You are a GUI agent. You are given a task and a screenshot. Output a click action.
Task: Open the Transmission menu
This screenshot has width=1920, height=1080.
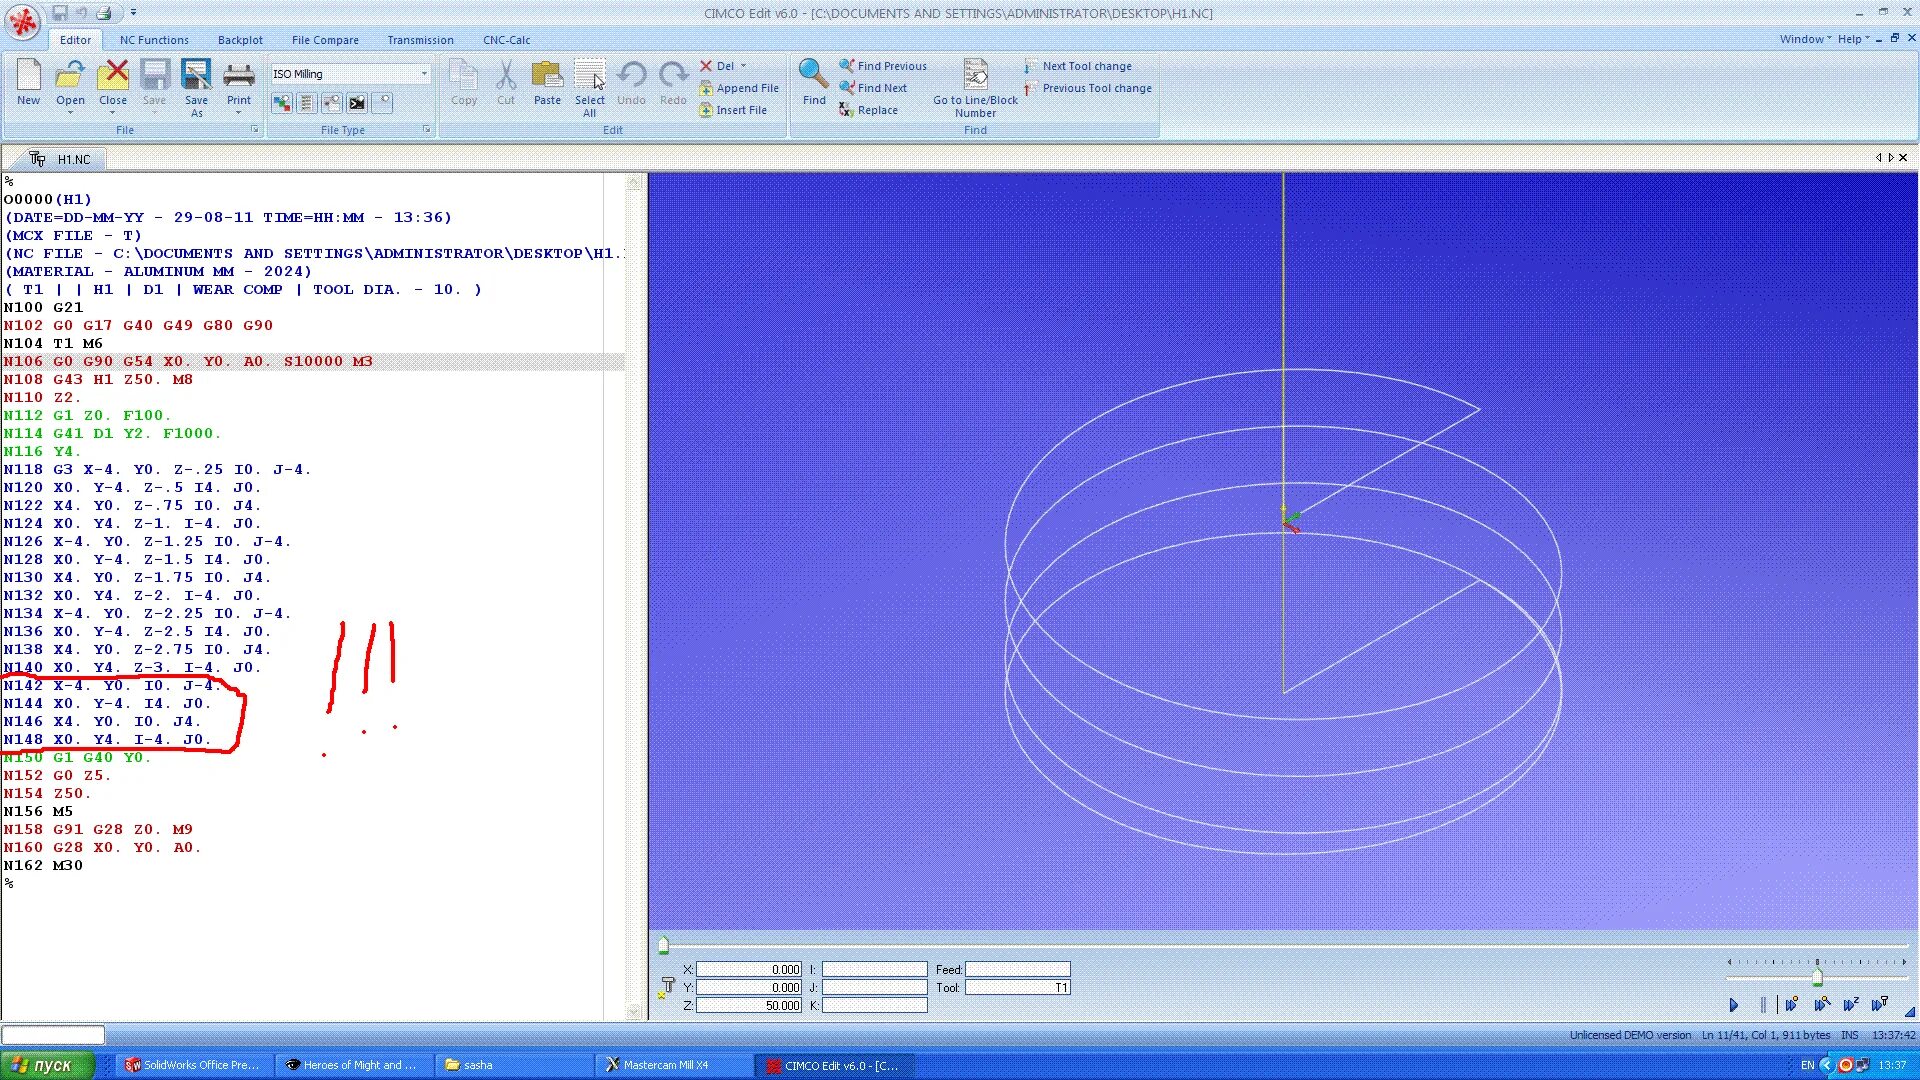419,40
